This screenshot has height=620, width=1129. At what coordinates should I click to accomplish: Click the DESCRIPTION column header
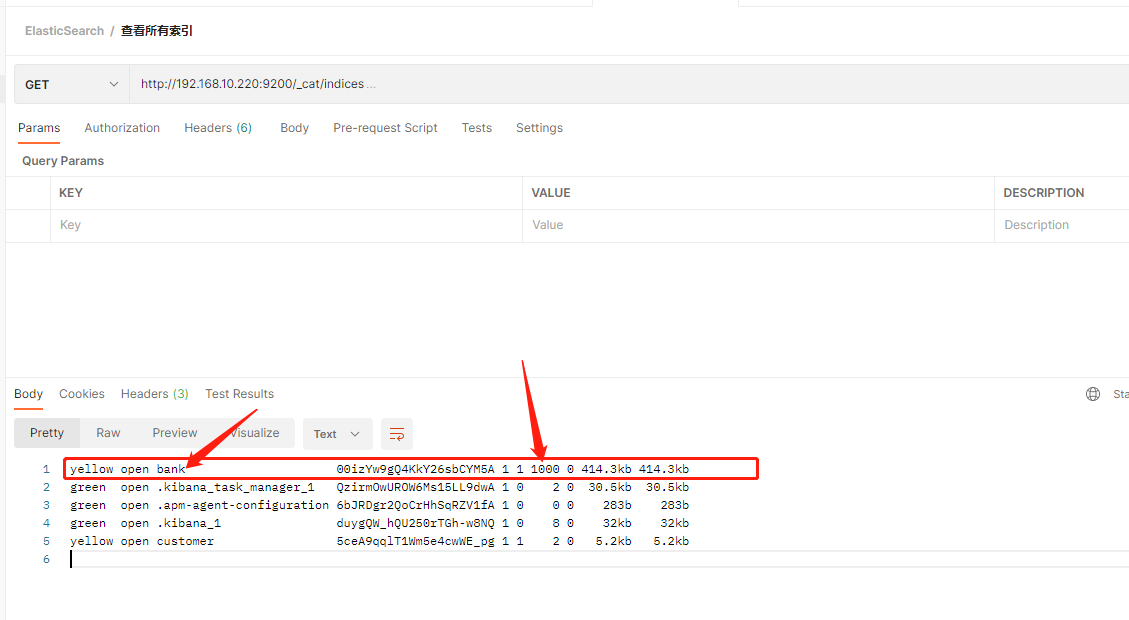(1044, 193)
